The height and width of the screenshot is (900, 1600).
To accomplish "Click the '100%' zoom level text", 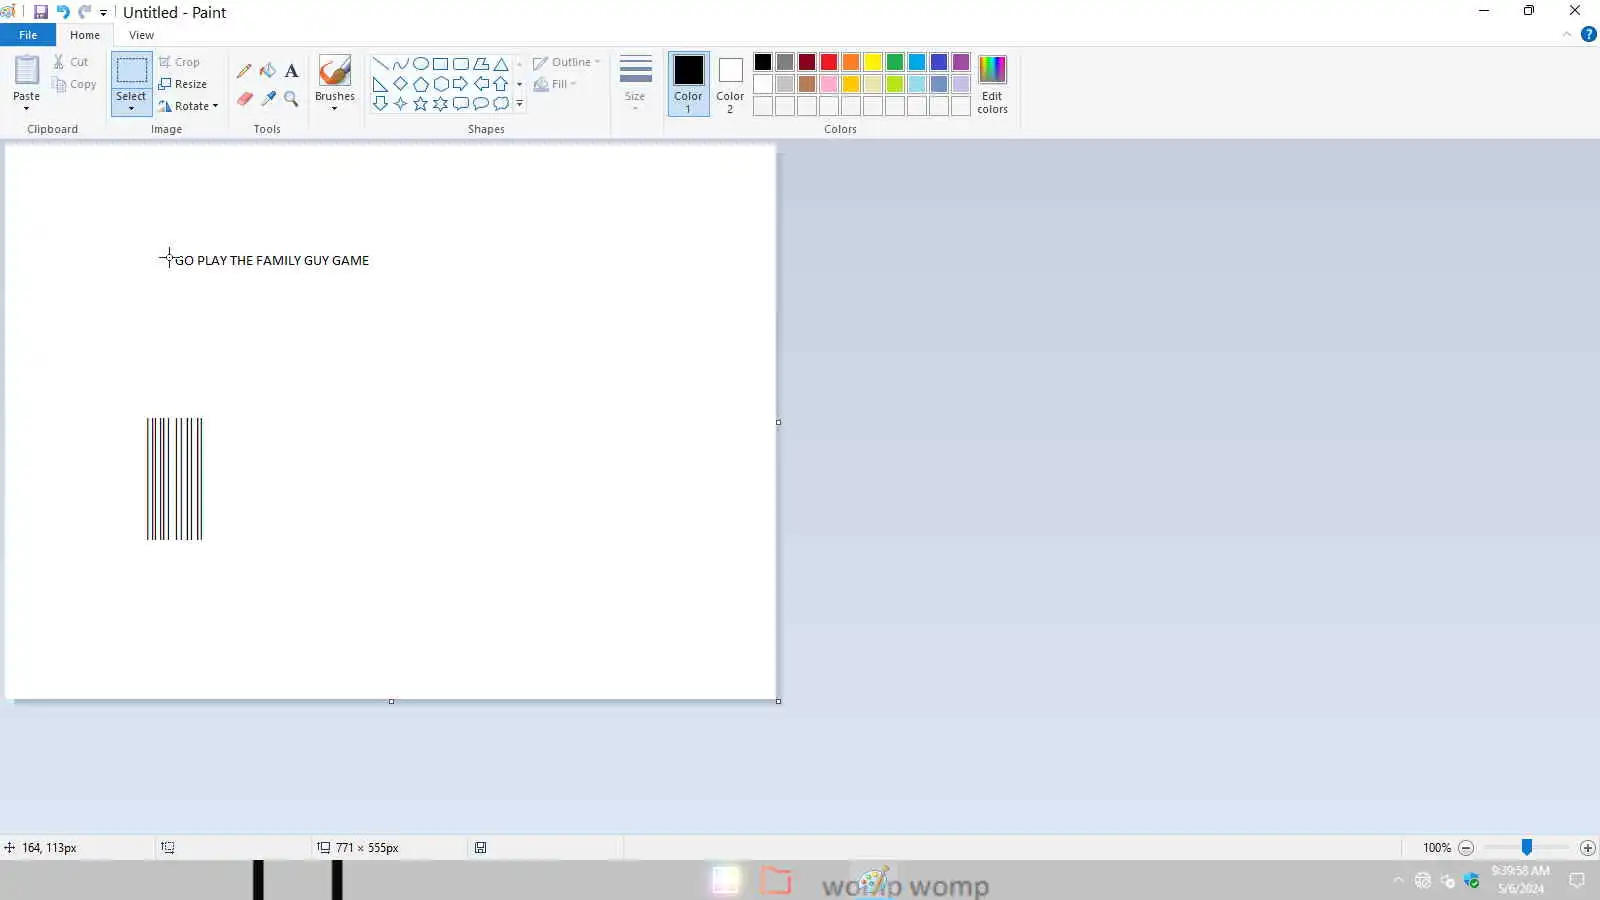I will [1437, 848].
